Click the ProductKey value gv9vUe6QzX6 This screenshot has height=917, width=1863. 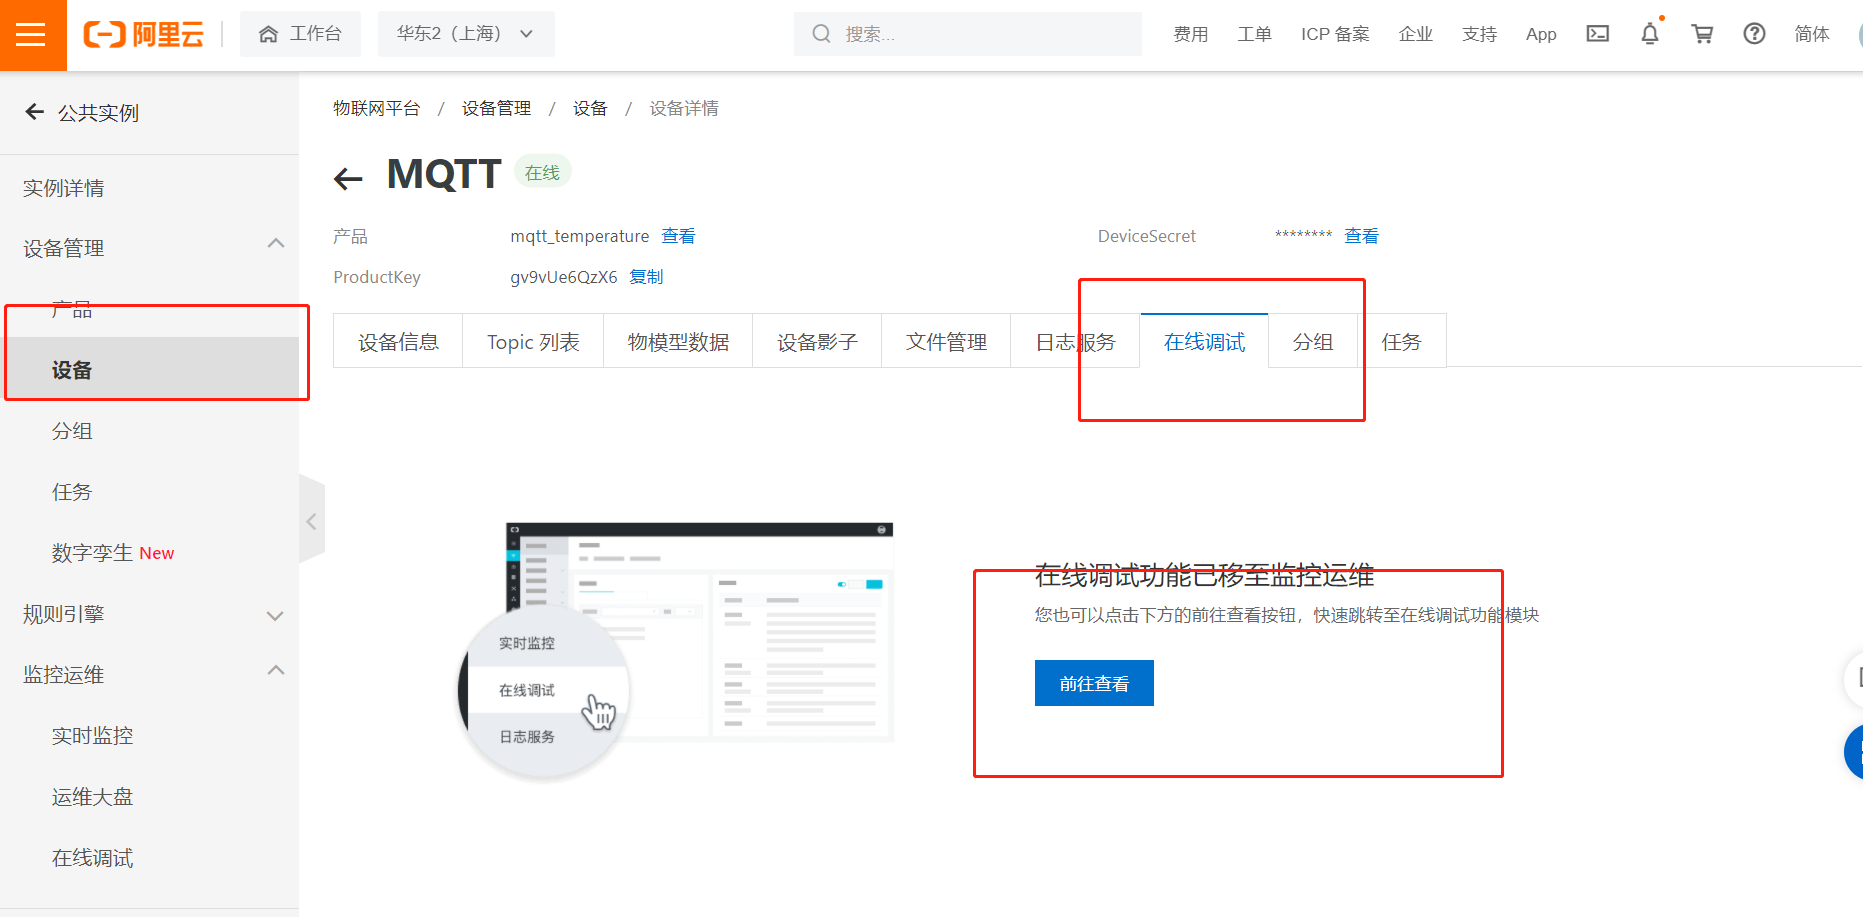pos(564,277)
